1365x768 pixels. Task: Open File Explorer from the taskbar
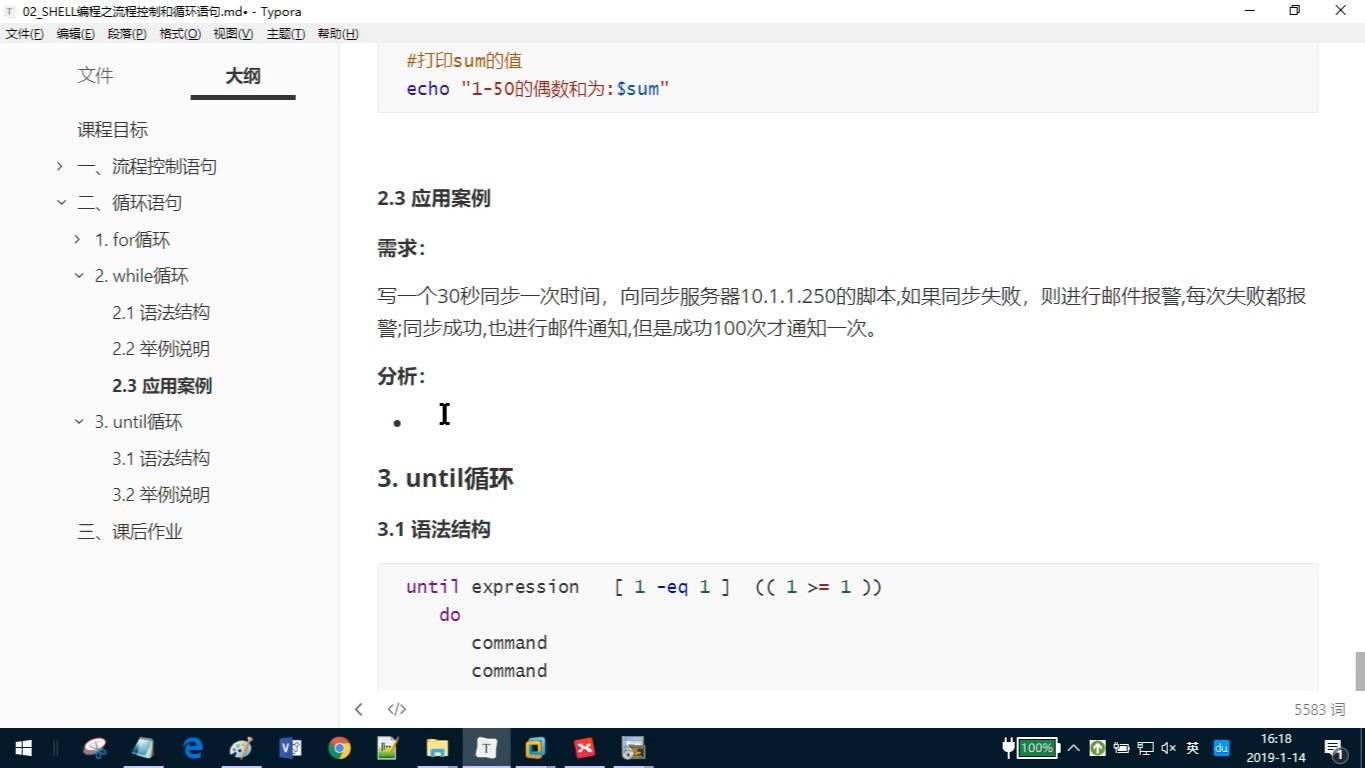(437, 748)
